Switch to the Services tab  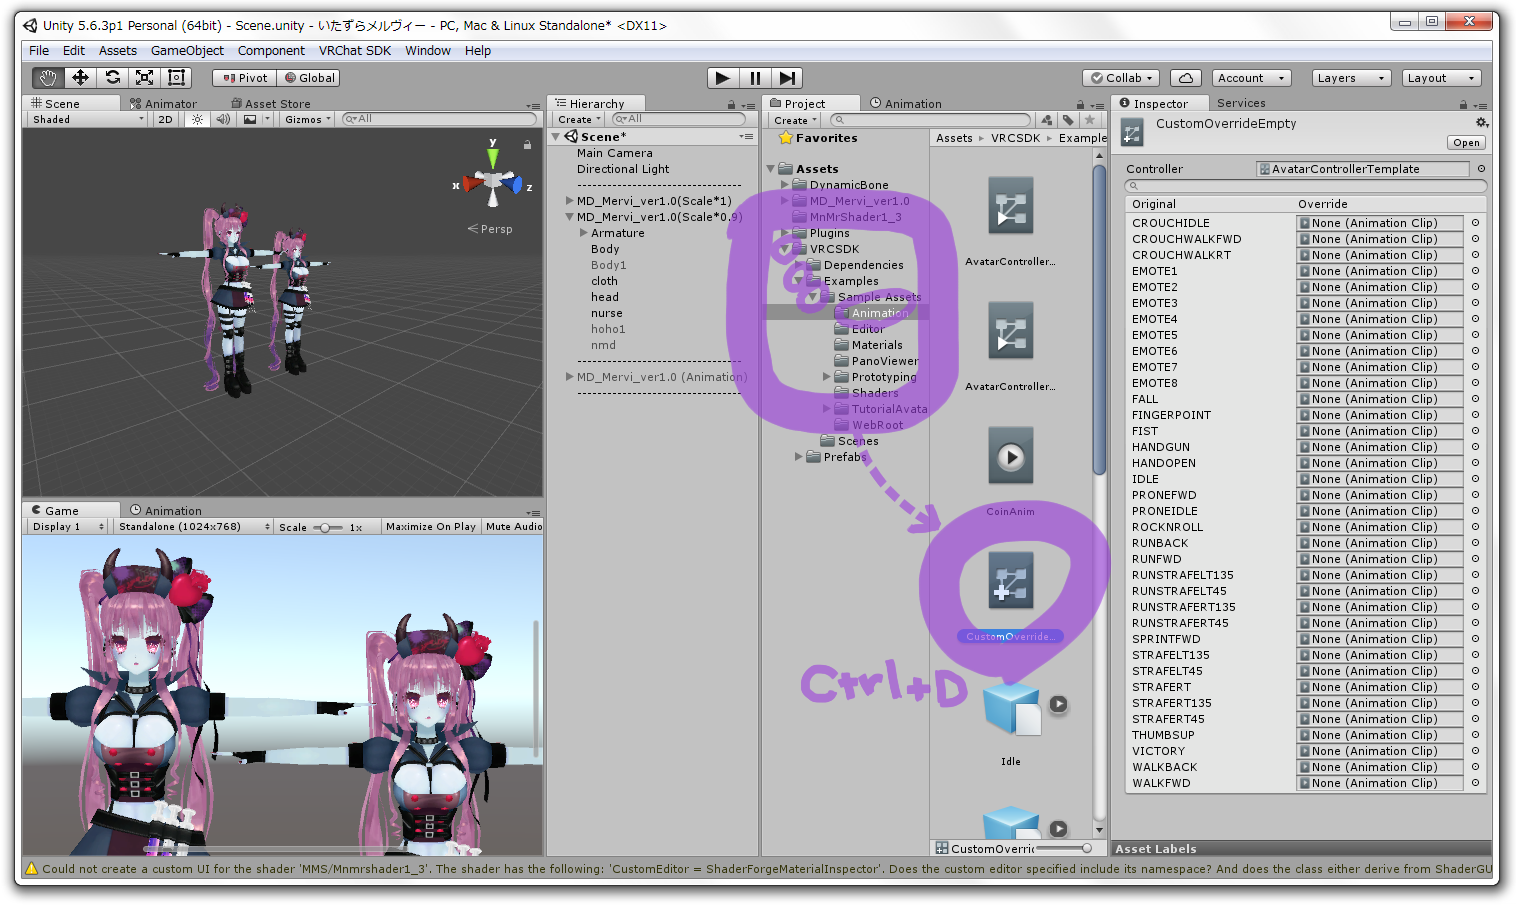point(1241,103)
